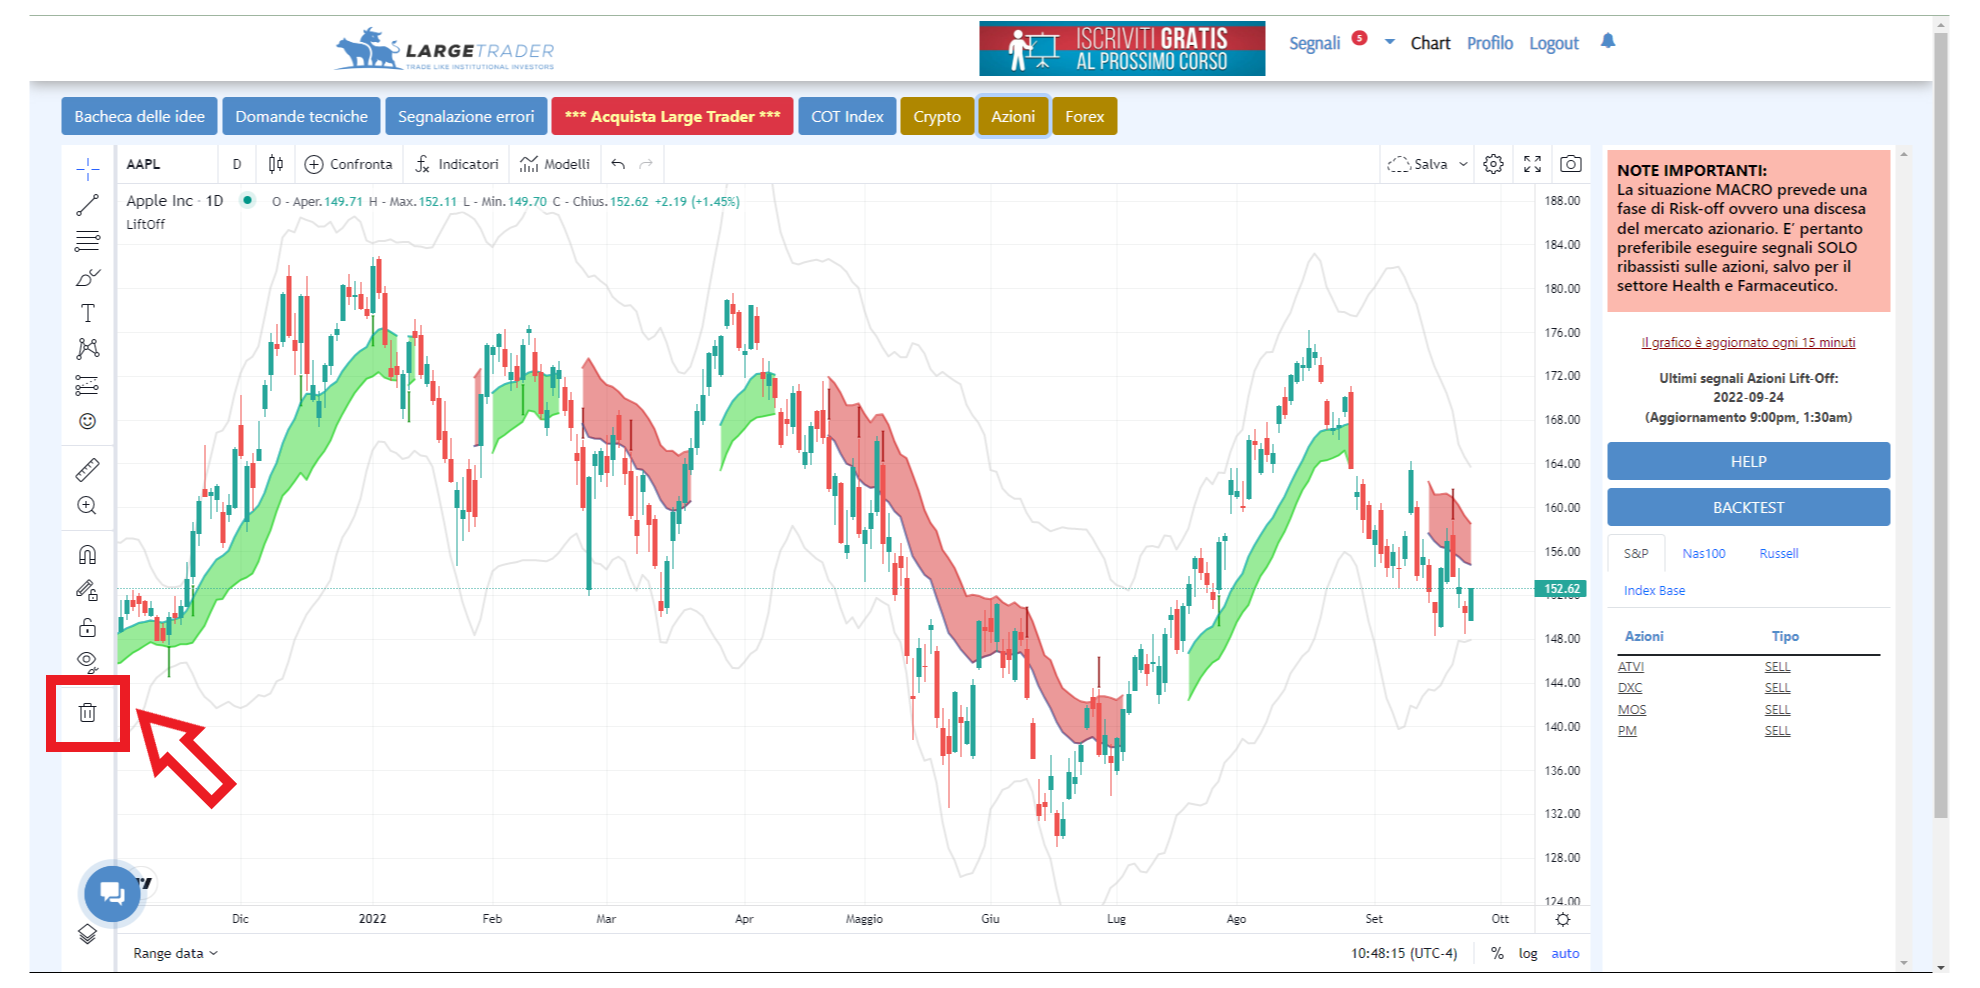Viewport: 1980px width, 988px height.
Task: Click the Large Trader logo
Action: pyautogui.click(x=444, y=49)
